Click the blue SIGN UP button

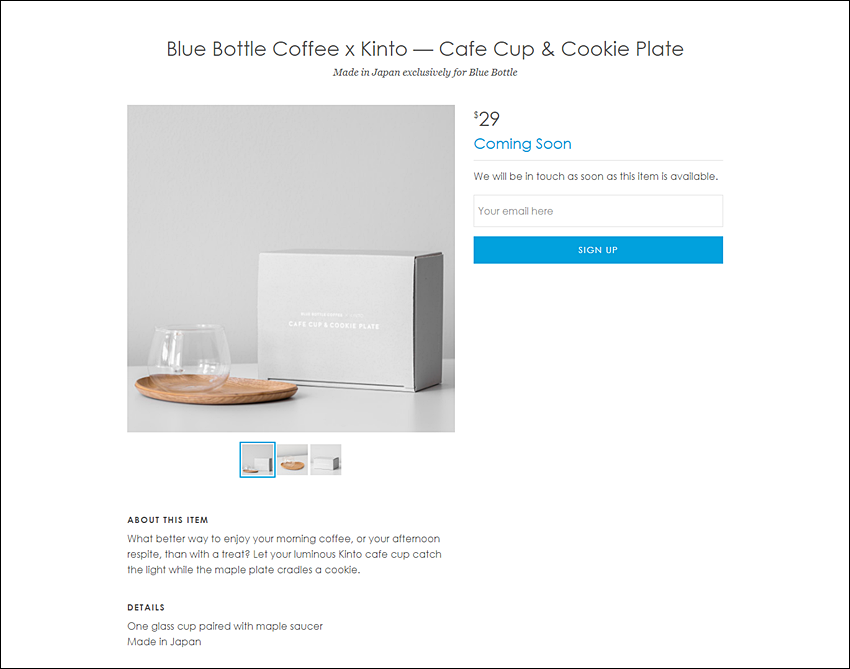click(x=598, y=250)
